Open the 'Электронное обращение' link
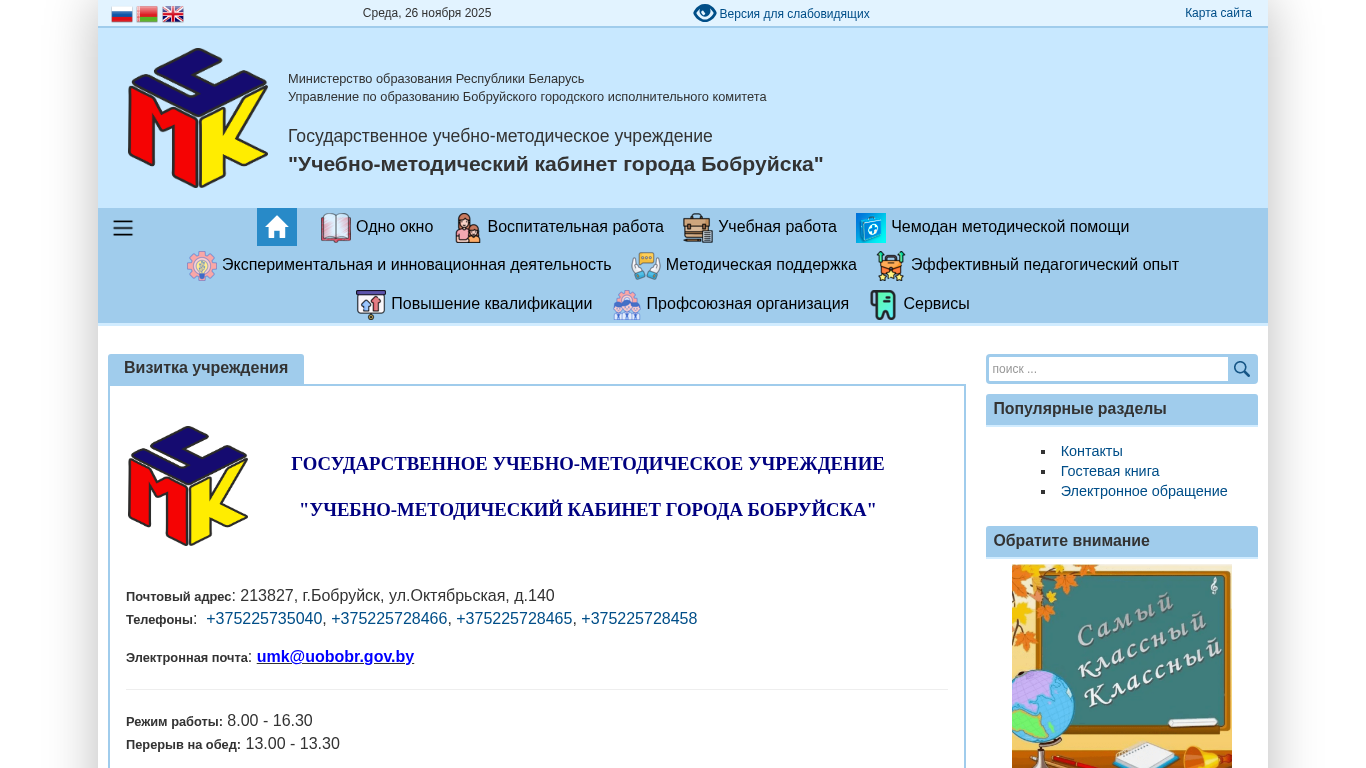 [1144, 491]
